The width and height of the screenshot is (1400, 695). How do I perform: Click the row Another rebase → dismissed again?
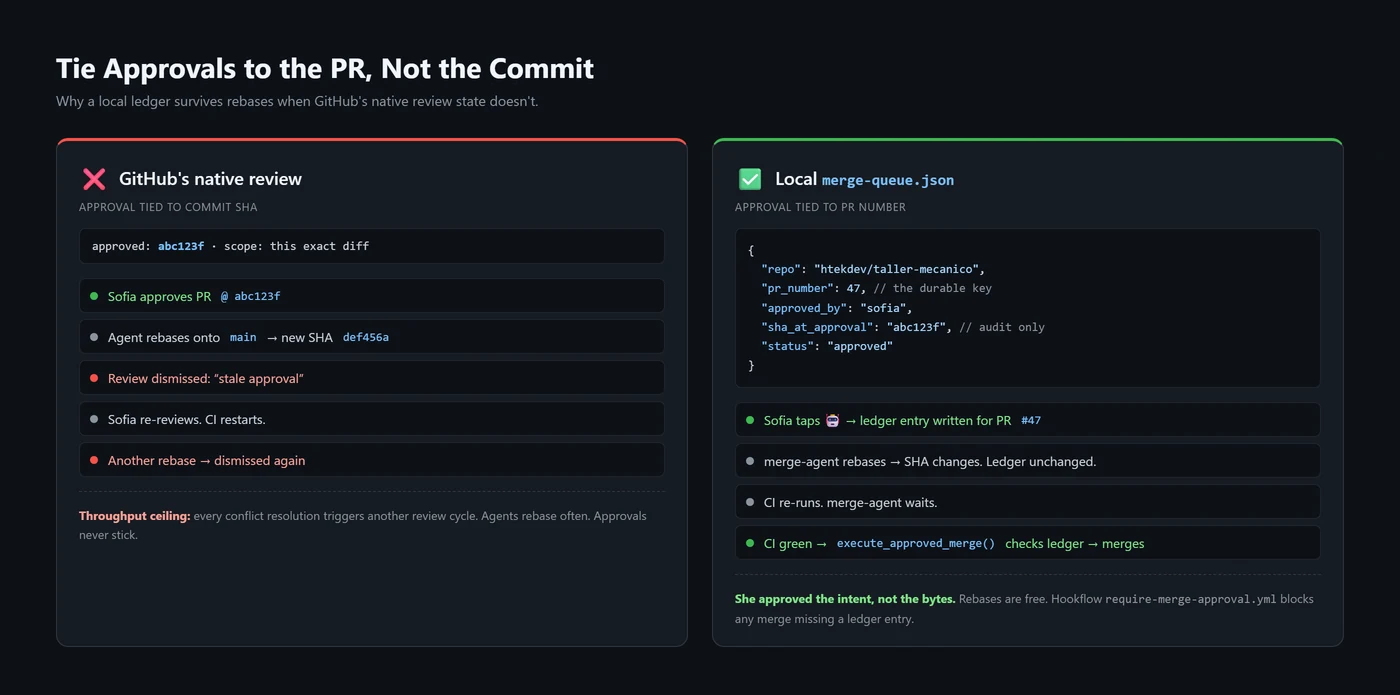coord(372,460)
